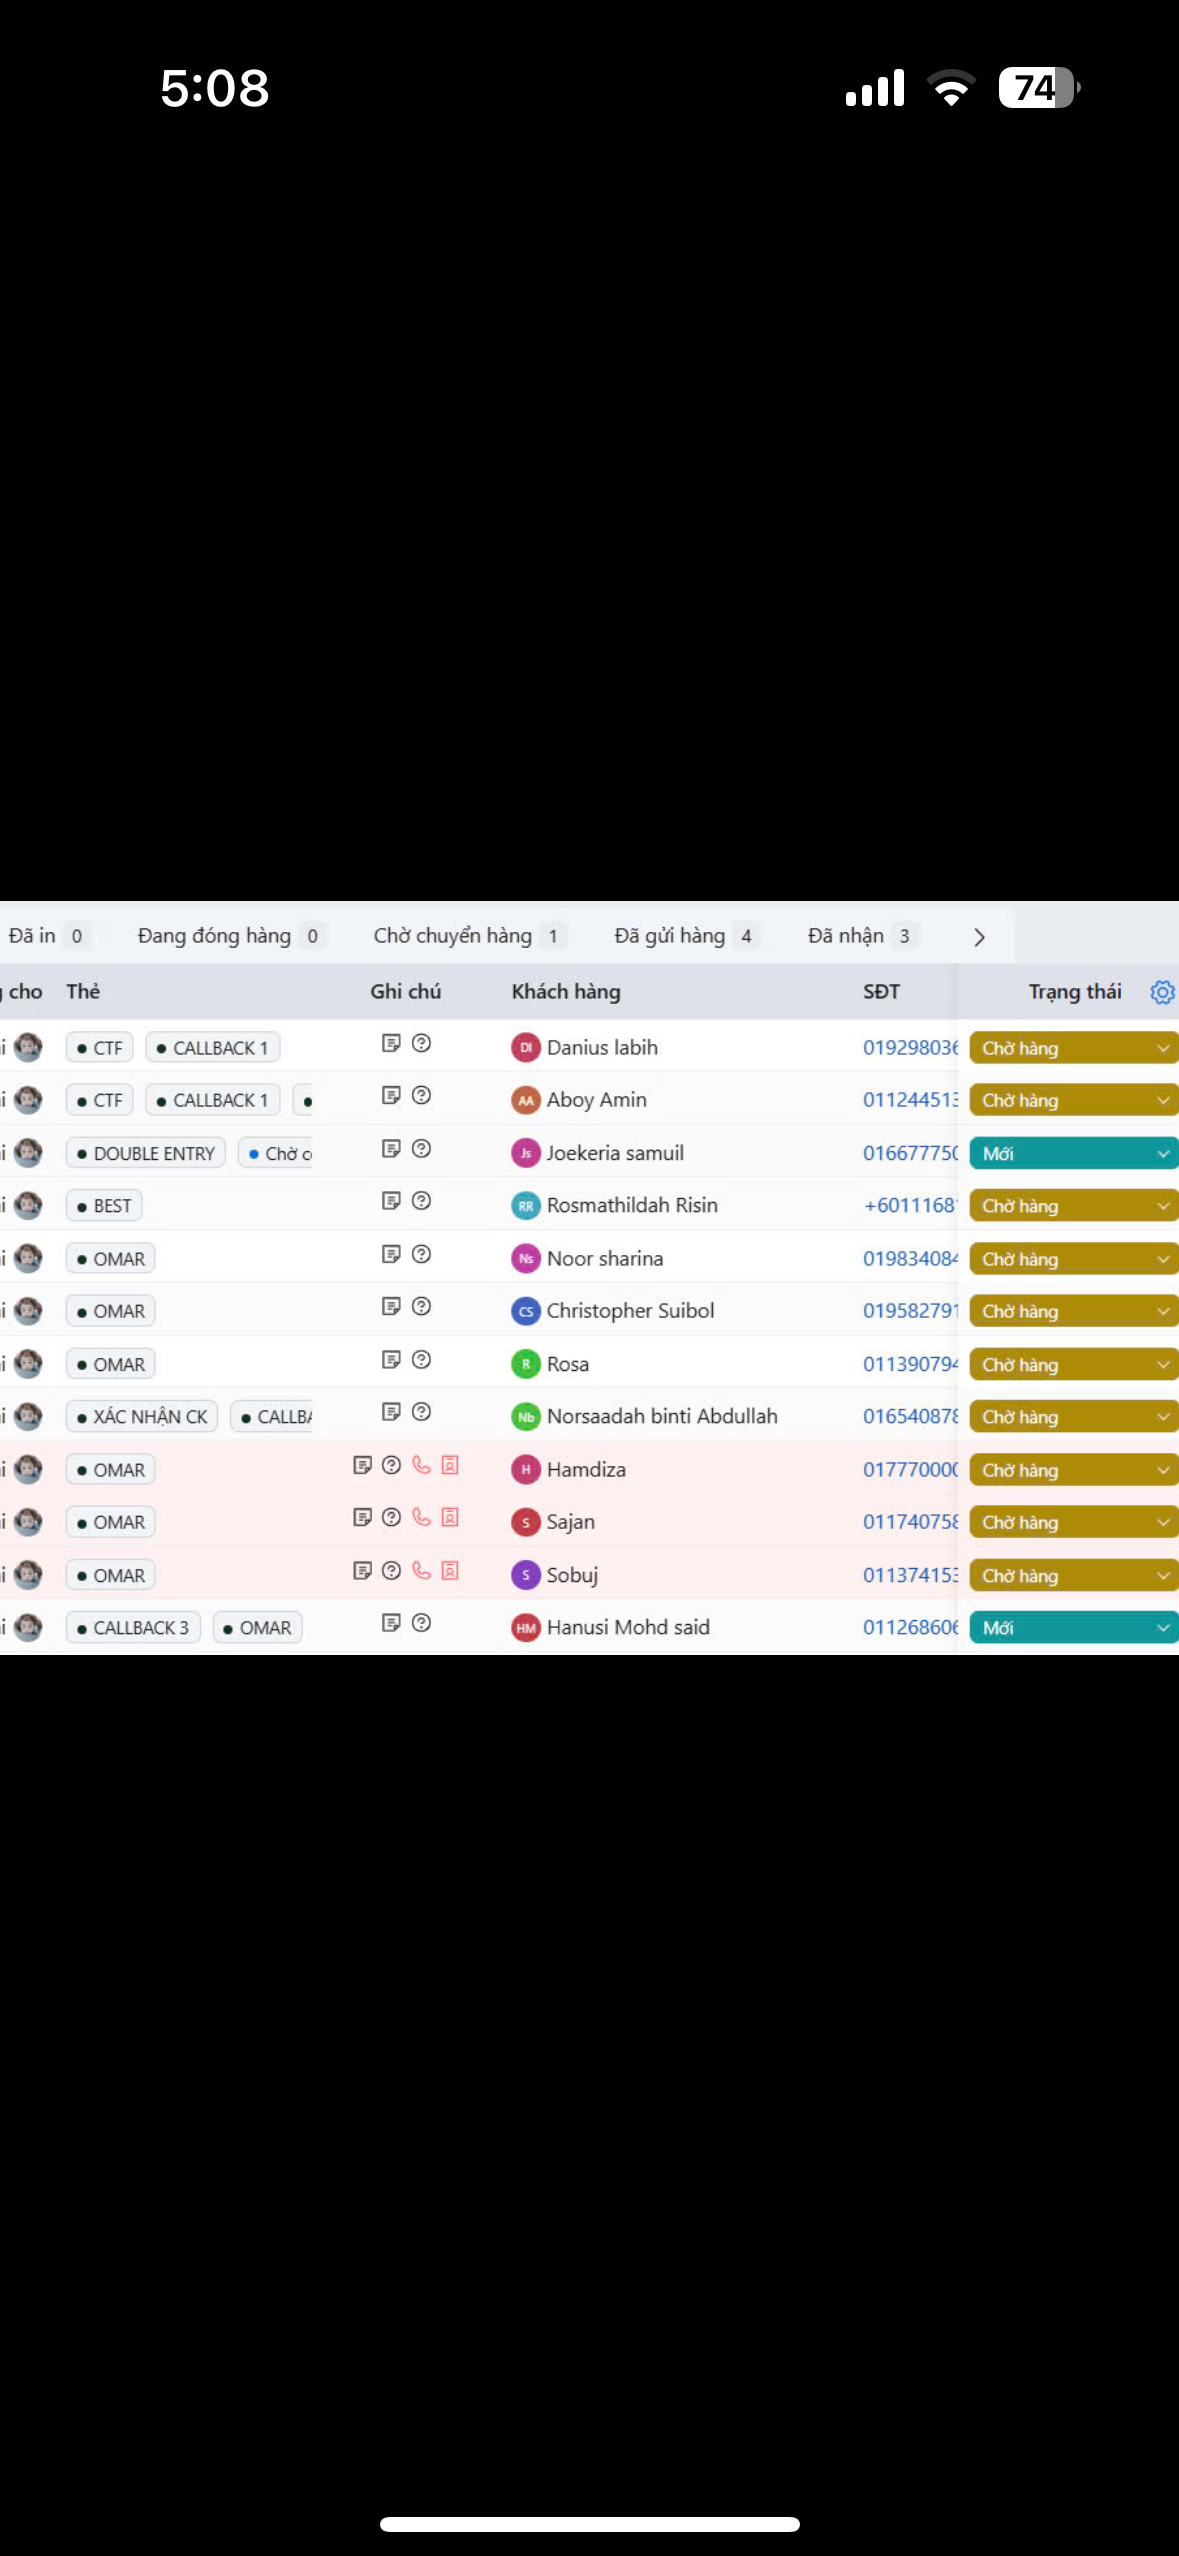Click the red phone icon in Sobuj row

(422, 1571)
